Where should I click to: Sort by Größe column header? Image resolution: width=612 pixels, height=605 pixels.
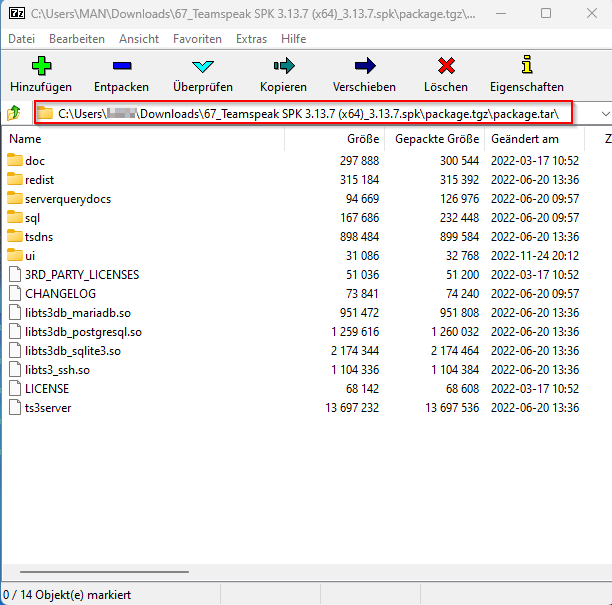(363, 139)
